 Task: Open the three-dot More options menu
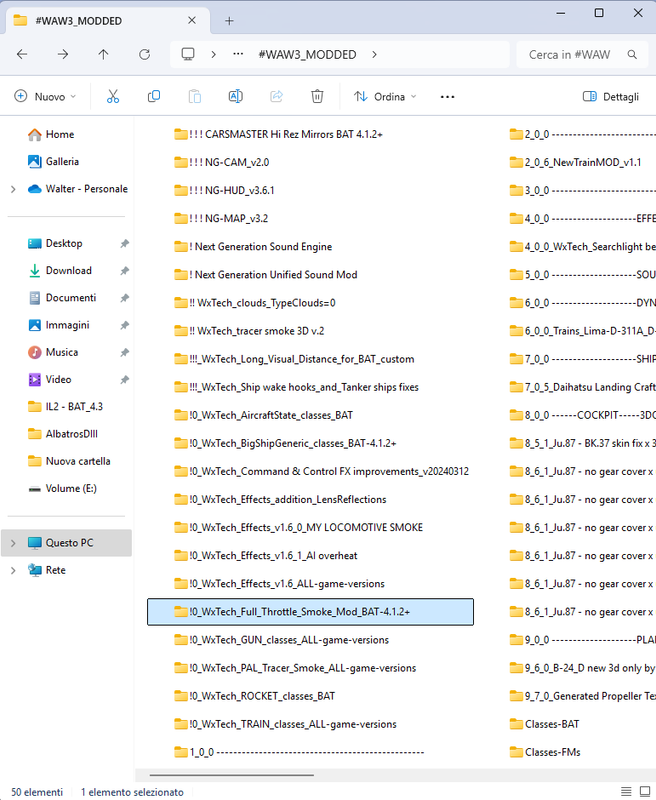(447, 97)
